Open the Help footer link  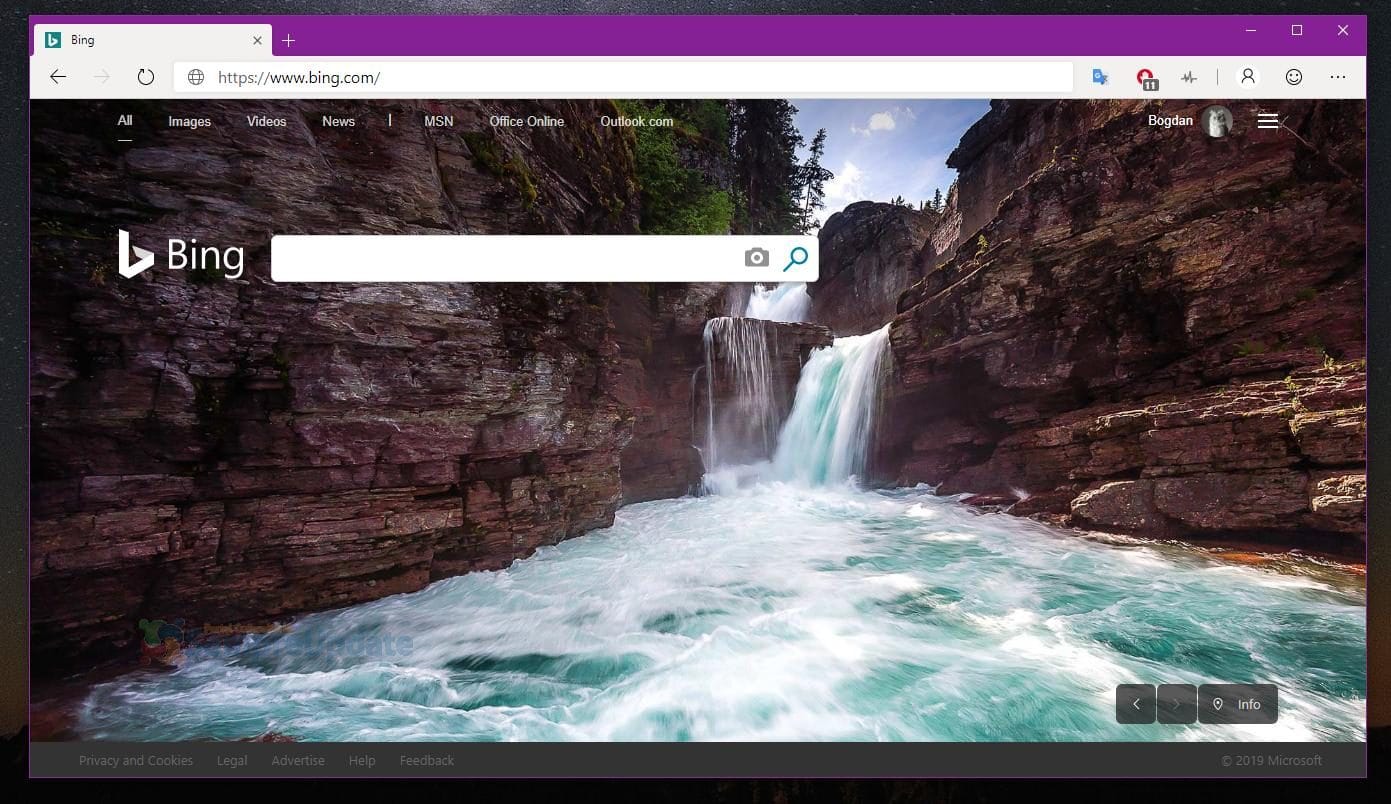click(x=362, y=760)
